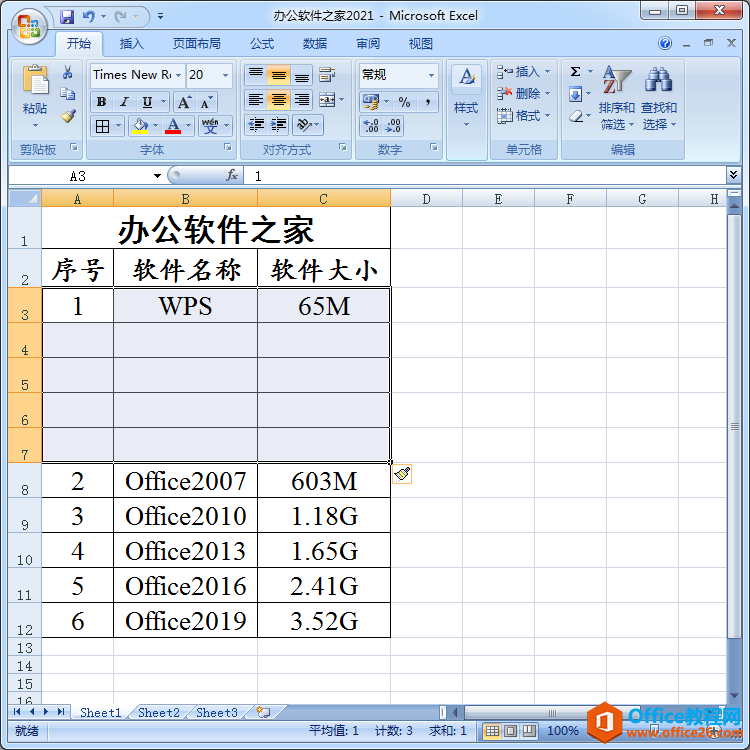Select all cells corner button
This screenshot has width=750, height=750.
[24, 198]
